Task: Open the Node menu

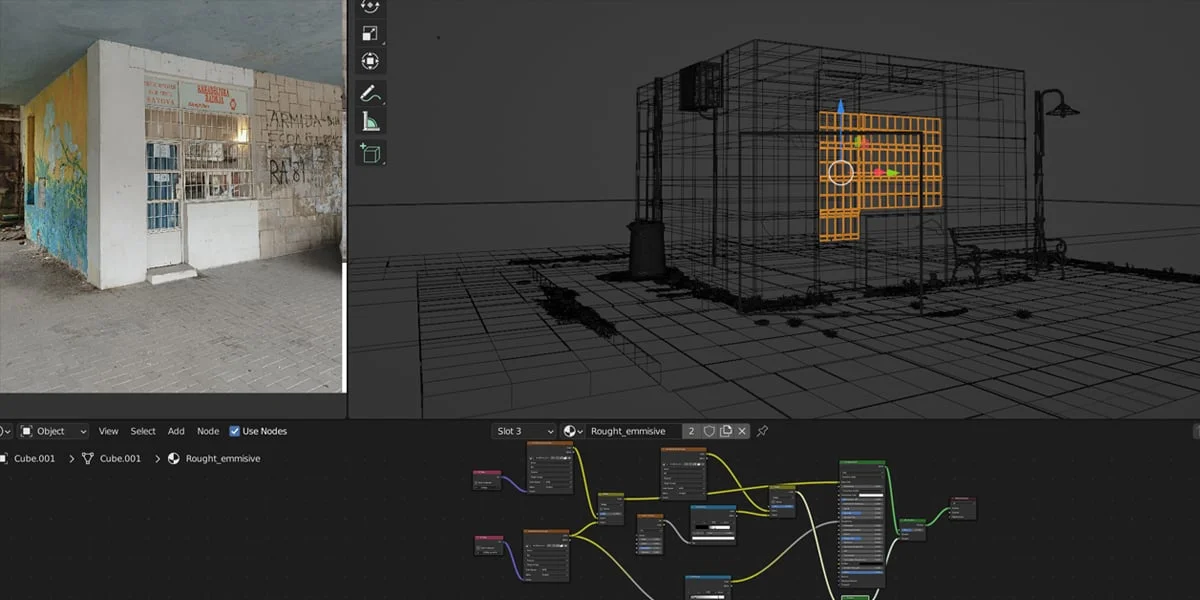Action: click(x=207, y=431)
